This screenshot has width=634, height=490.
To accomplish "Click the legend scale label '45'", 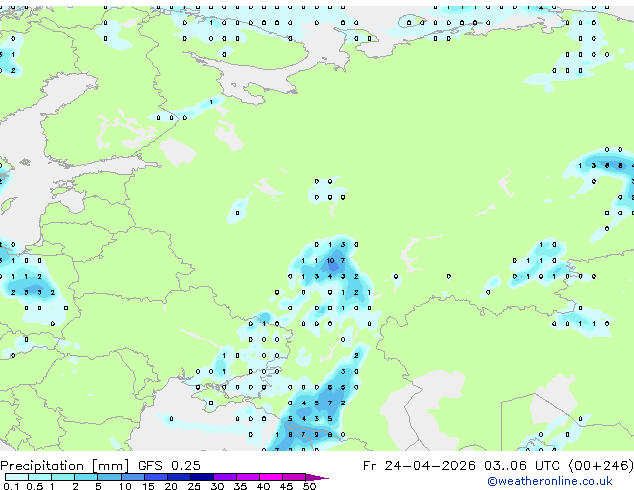I will pos(286,486).
